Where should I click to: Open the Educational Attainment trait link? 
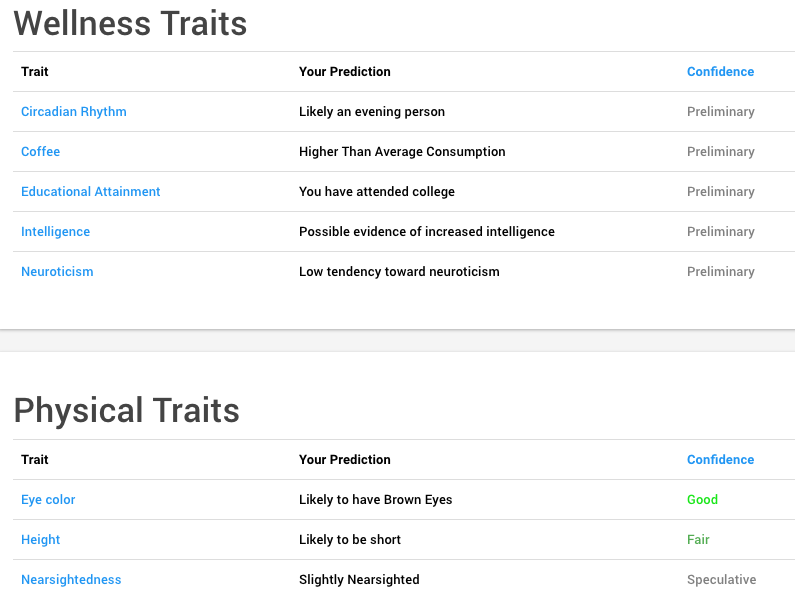[x=91, y=192]
